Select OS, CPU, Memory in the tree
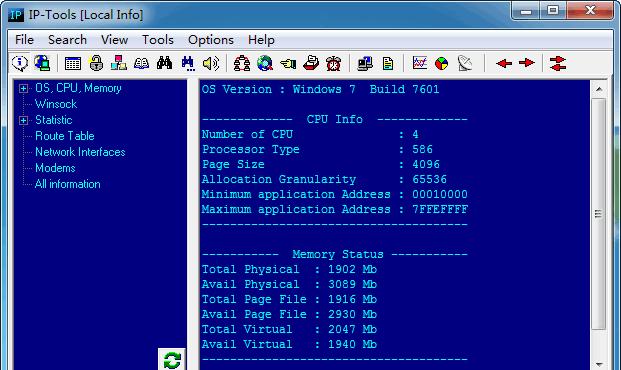 [78, 88]
